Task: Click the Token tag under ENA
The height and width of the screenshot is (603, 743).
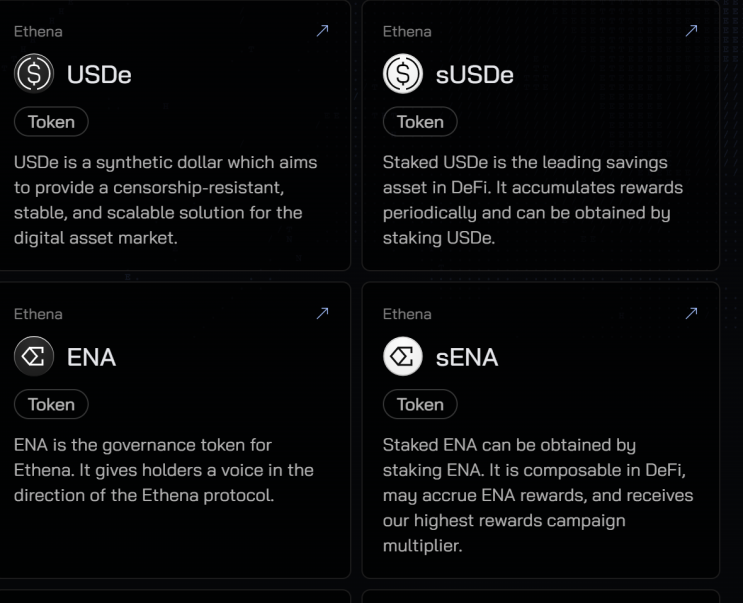Action: click(x=51, y=405)
